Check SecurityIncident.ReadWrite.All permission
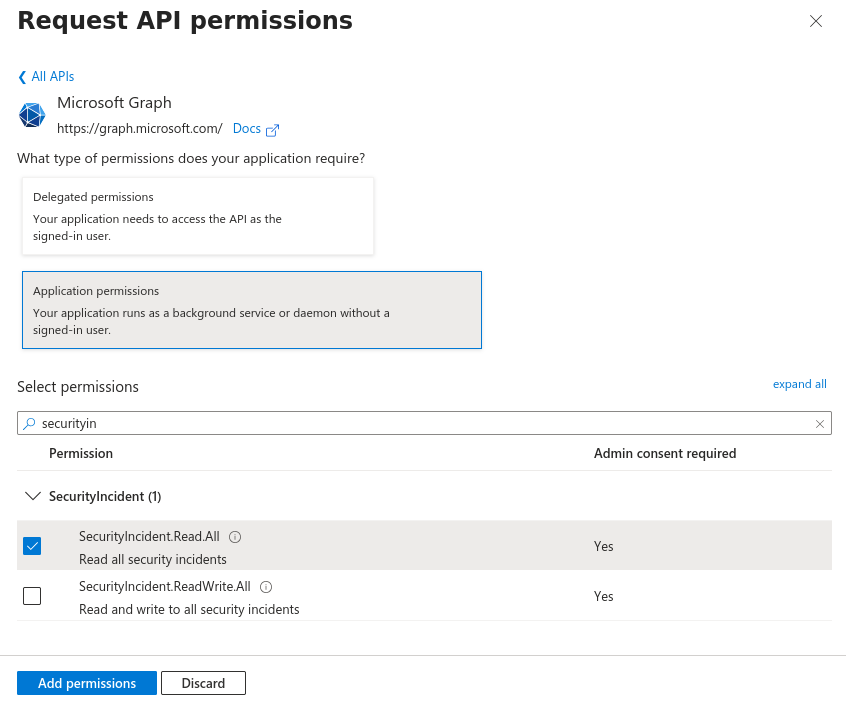Viewport: 846px width, 711px height. coord(32,596)
